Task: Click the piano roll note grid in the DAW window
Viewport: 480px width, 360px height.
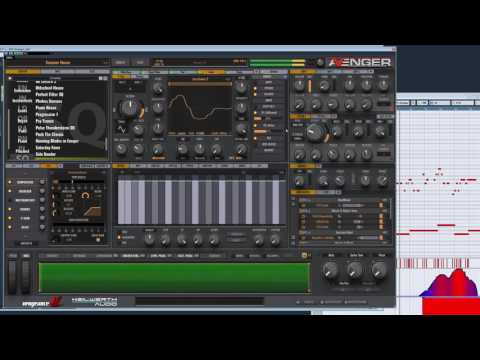Action: coord(439,182)
